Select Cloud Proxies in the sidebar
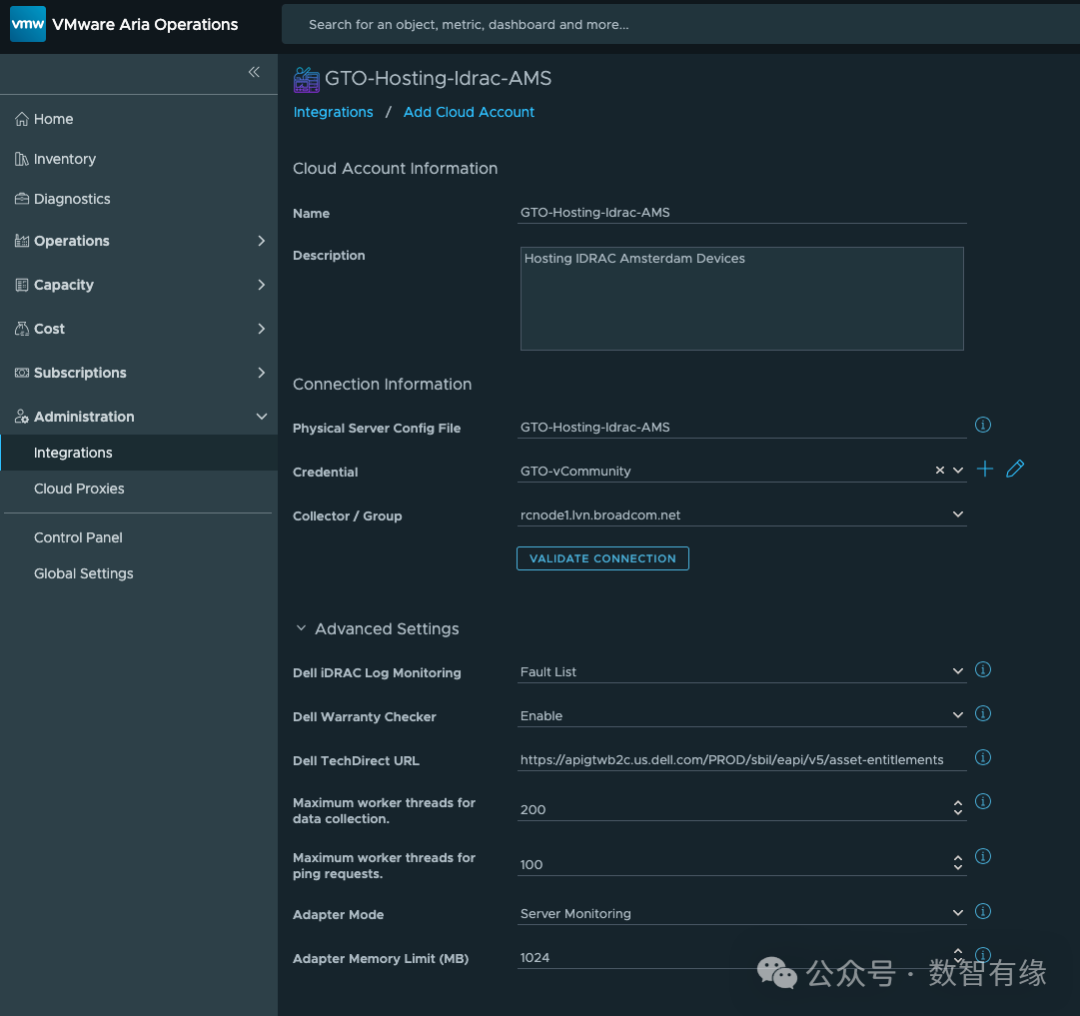The width and height of the screenshot is (1080, 1016). (x=79, y=488)
